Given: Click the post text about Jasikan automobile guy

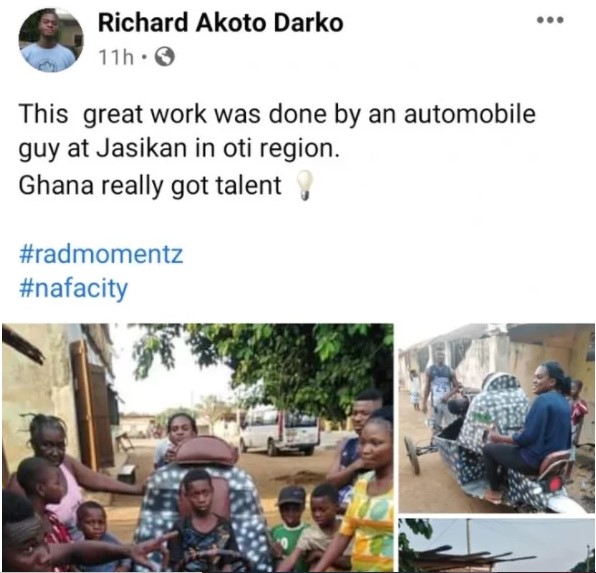Looking at the screenshot, I should (x=277, y=131).
